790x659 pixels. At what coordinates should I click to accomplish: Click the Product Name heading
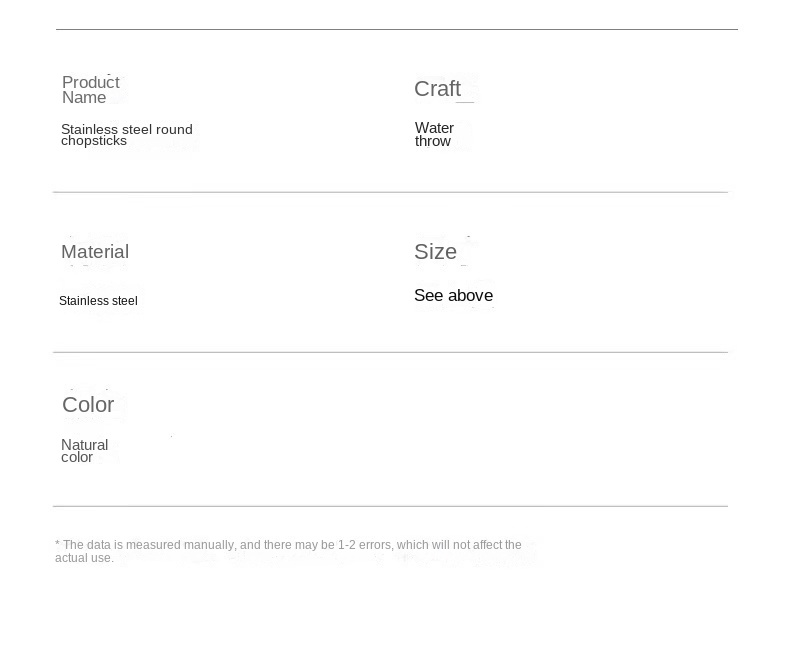[x=90, y=90]
